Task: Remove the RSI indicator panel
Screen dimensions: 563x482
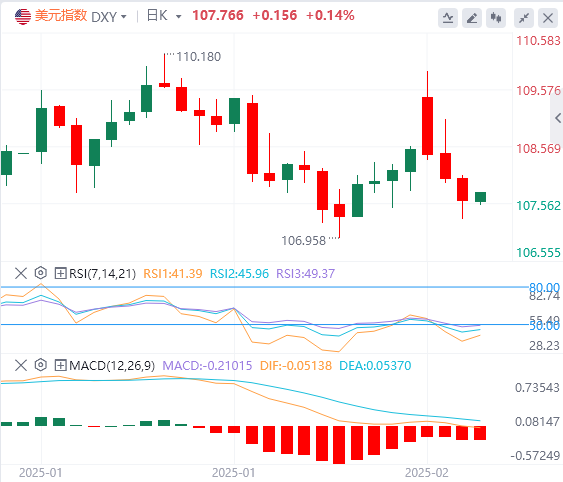Action: 21,273
